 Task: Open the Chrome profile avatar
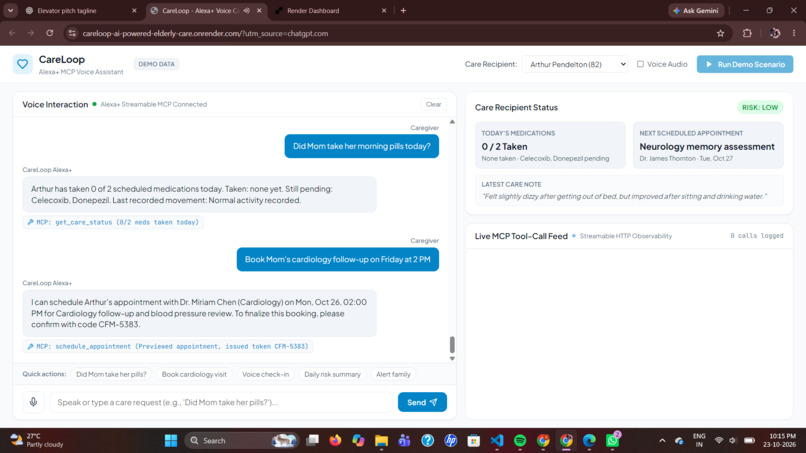click(775, 33)
